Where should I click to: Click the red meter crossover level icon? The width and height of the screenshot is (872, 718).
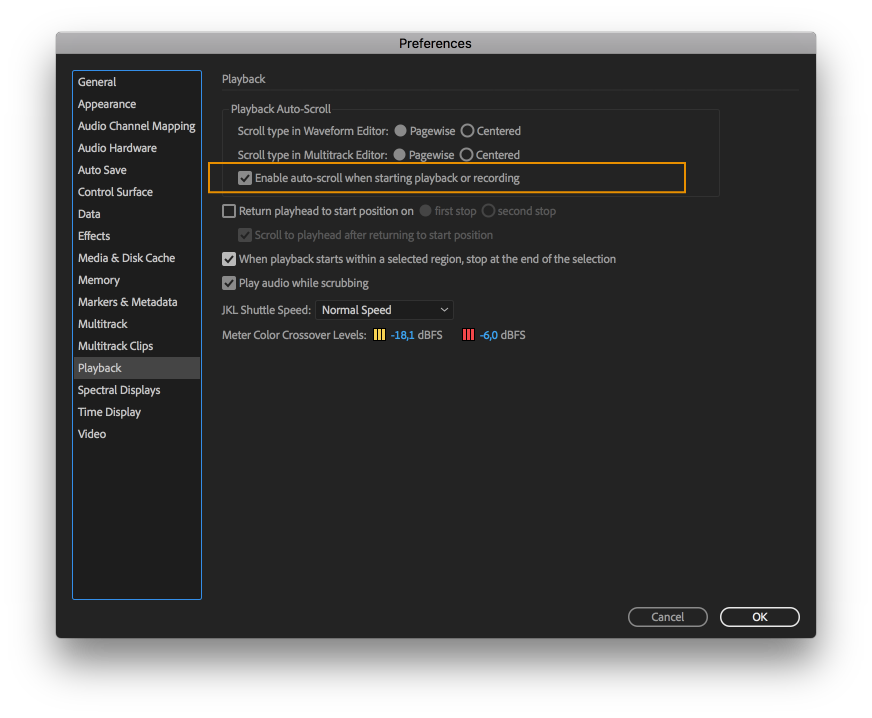468,335
